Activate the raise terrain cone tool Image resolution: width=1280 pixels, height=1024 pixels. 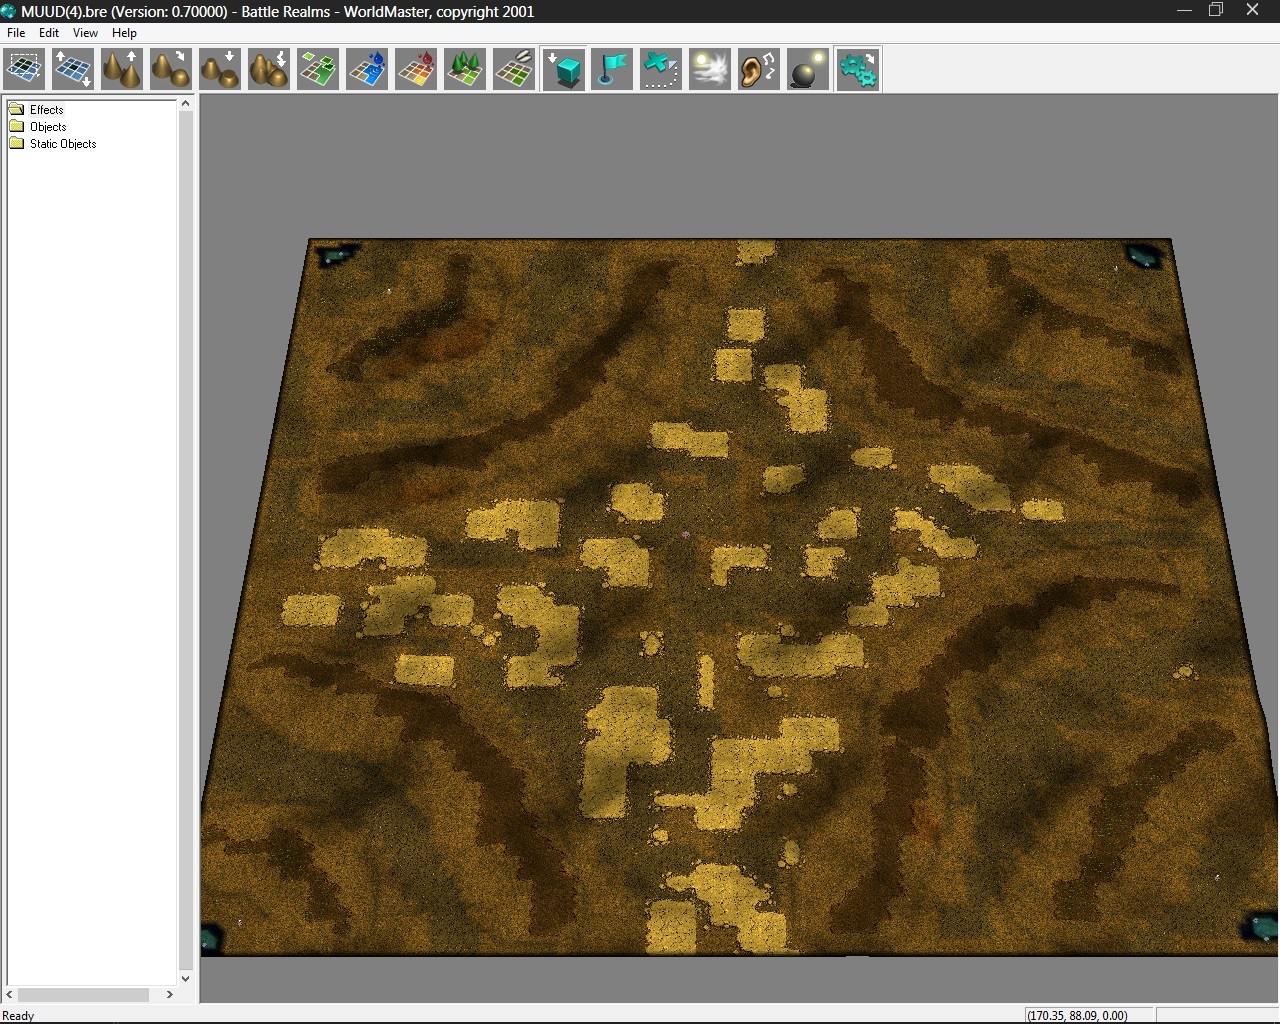click(x=122, y=70)
